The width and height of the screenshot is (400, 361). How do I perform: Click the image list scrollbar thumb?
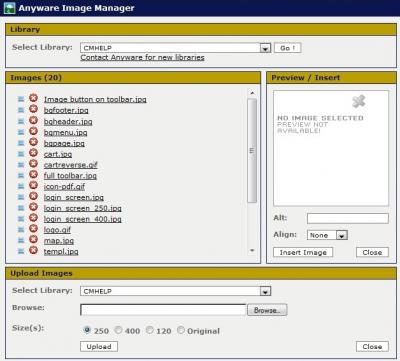[x=252, y=150]
